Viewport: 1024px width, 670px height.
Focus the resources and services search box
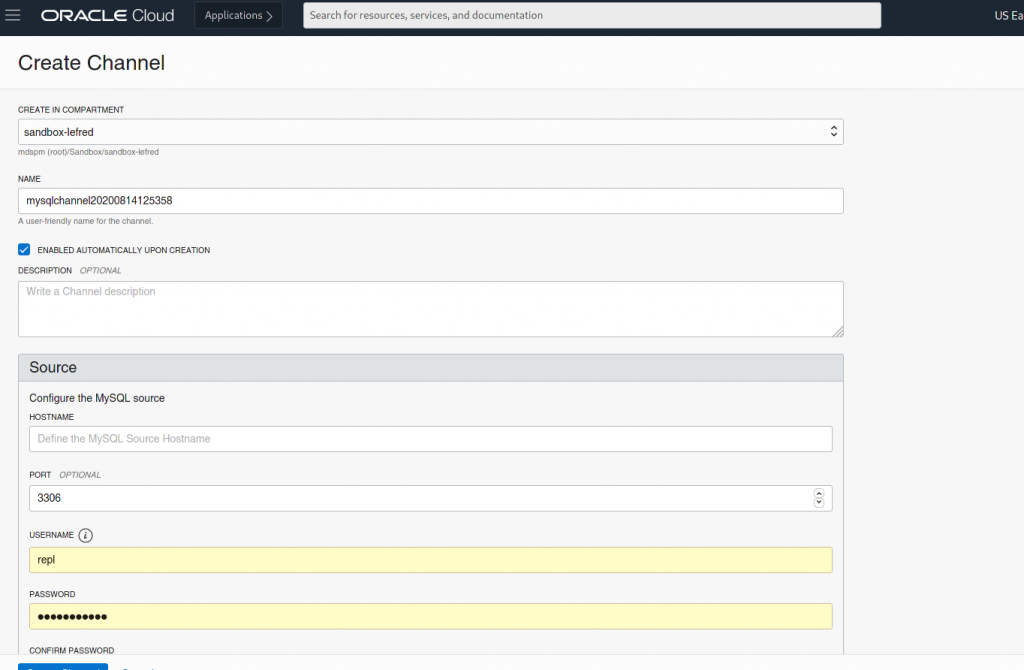(x=592, y=15)
